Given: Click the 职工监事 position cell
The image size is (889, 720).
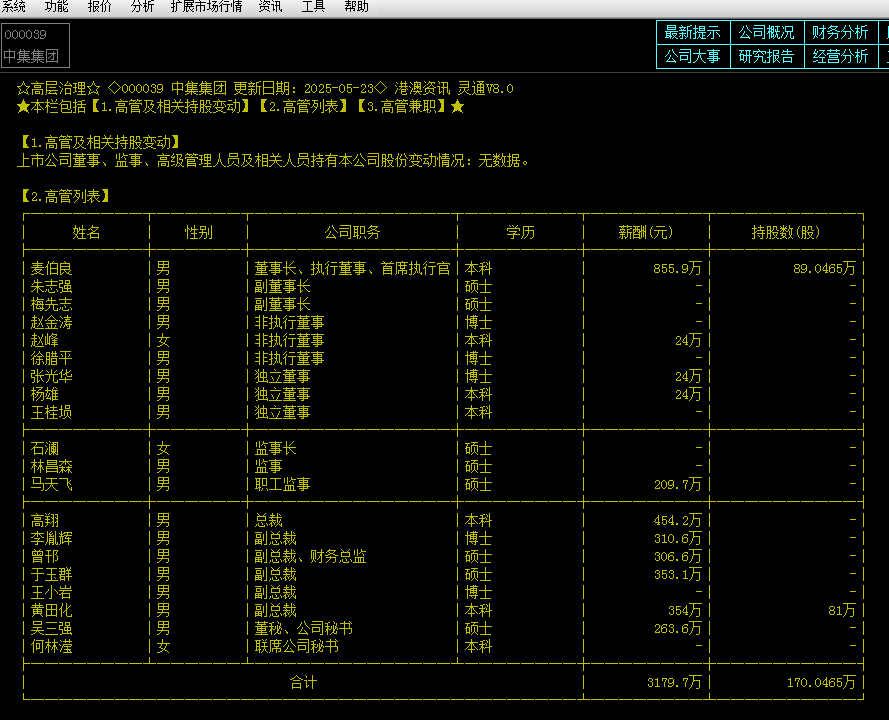Looking at the screenshot, I should pyautogui.click(x=282, y=484).
